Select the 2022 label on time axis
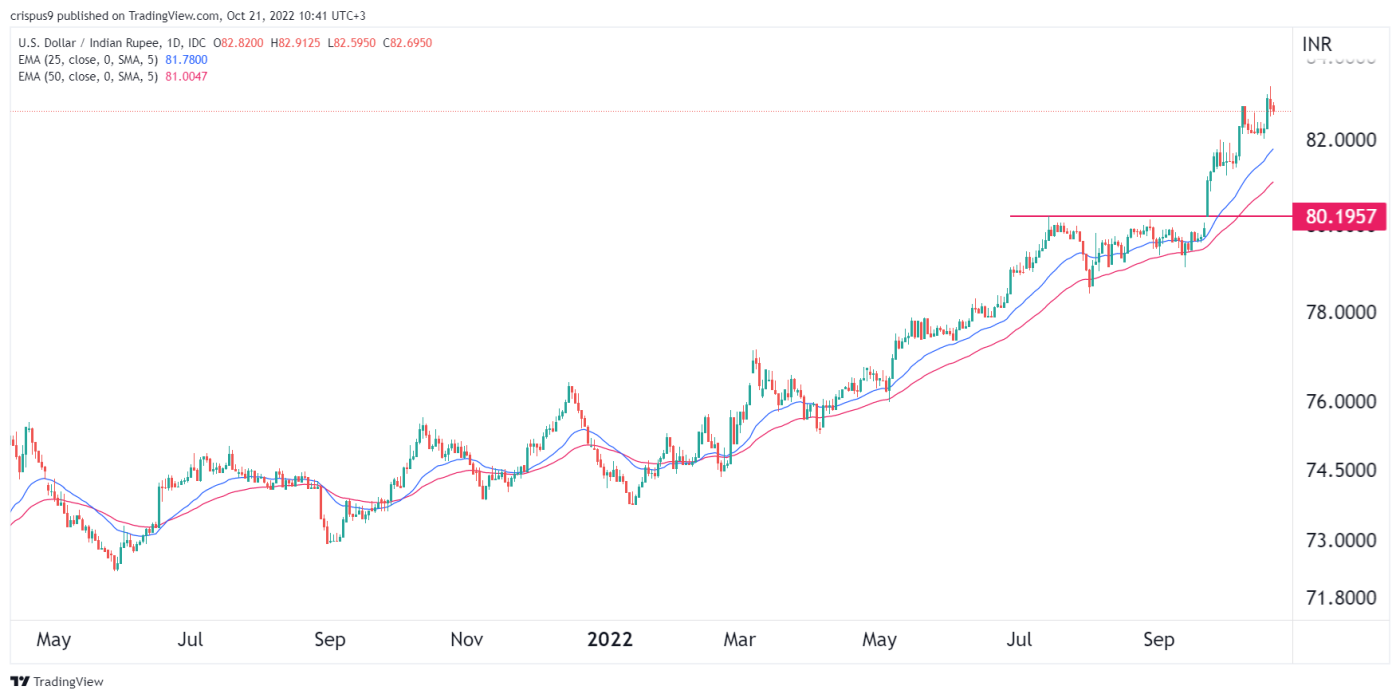This screenshot has height=698, width=1400. pyautogui.click(x=609, y=639)
